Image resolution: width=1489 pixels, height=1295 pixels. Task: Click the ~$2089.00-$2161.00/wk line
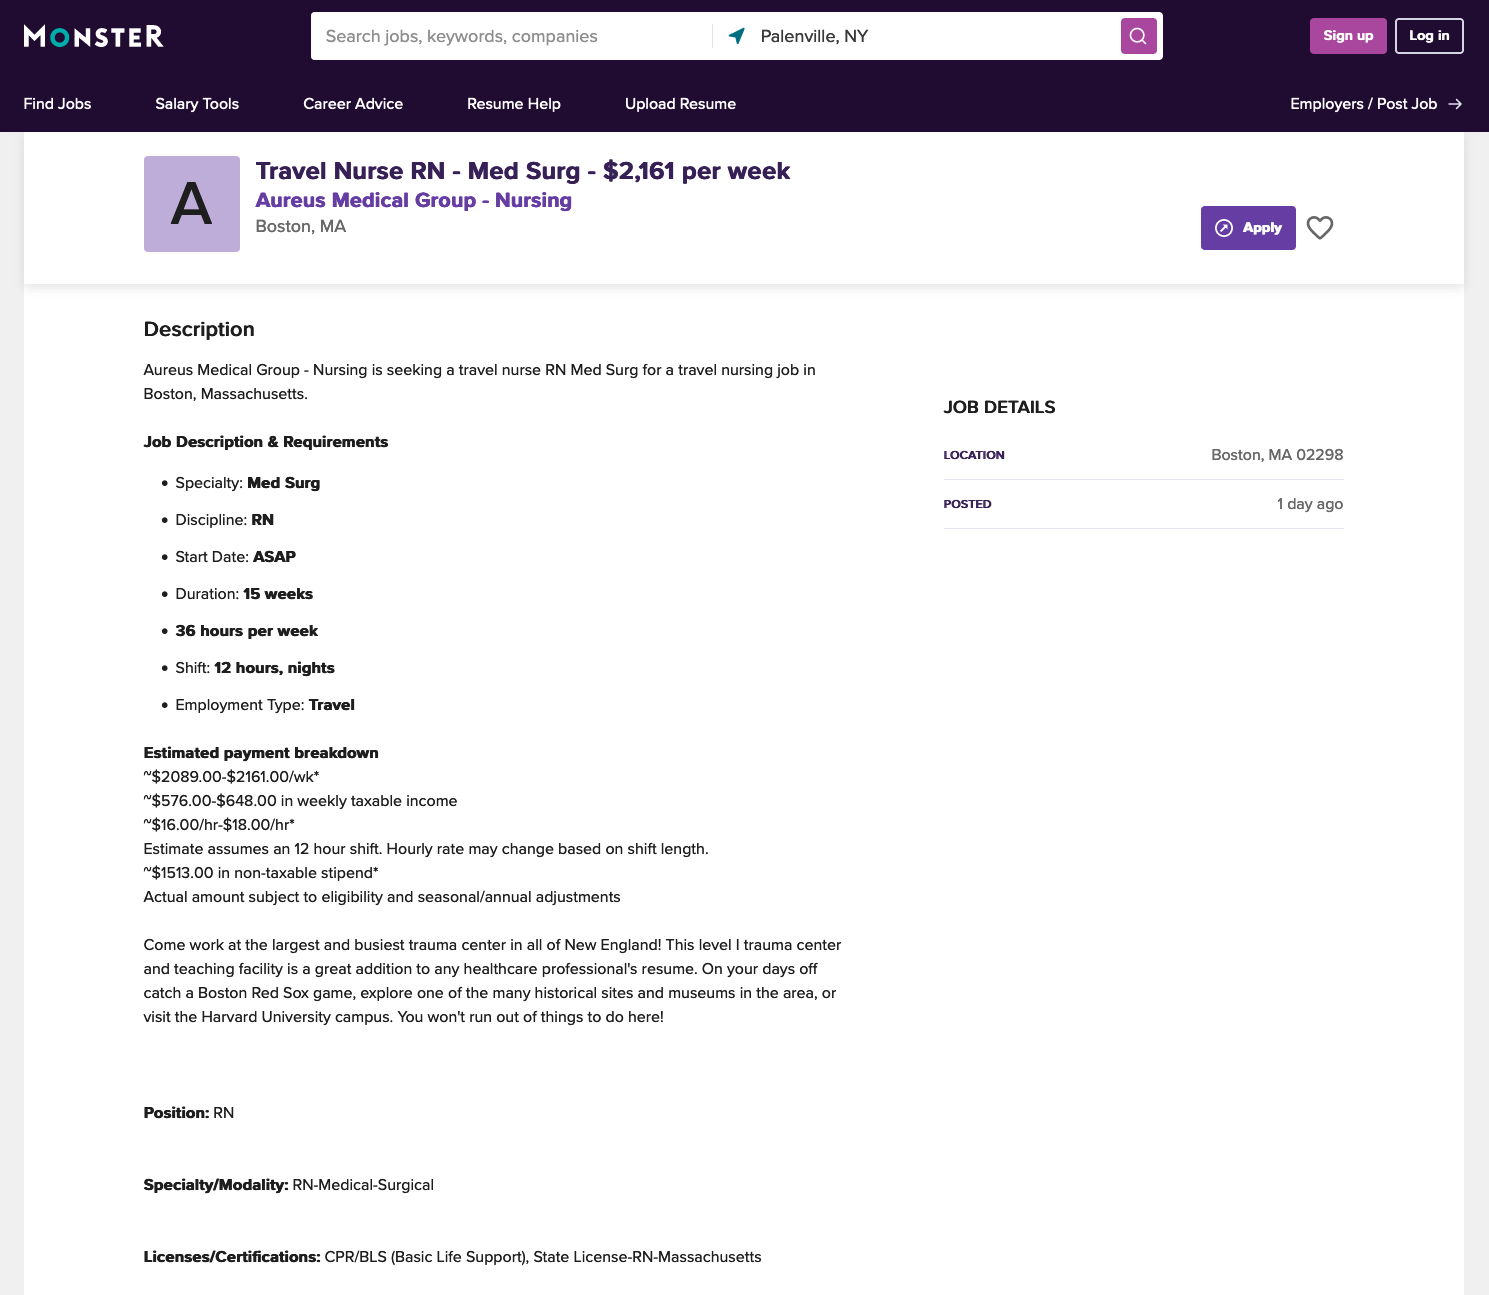(x=232, y=777)
